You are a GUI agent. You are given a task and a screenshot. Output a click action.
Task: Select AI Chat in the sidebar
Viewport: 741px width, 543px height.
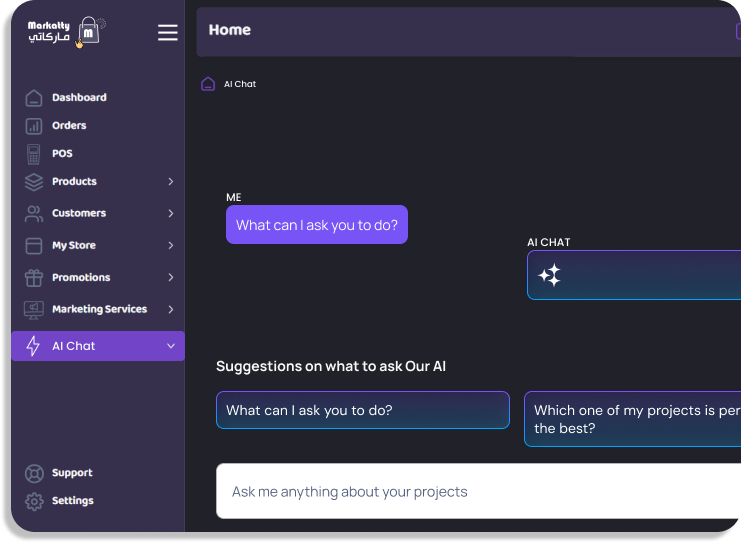coord(98,346)
